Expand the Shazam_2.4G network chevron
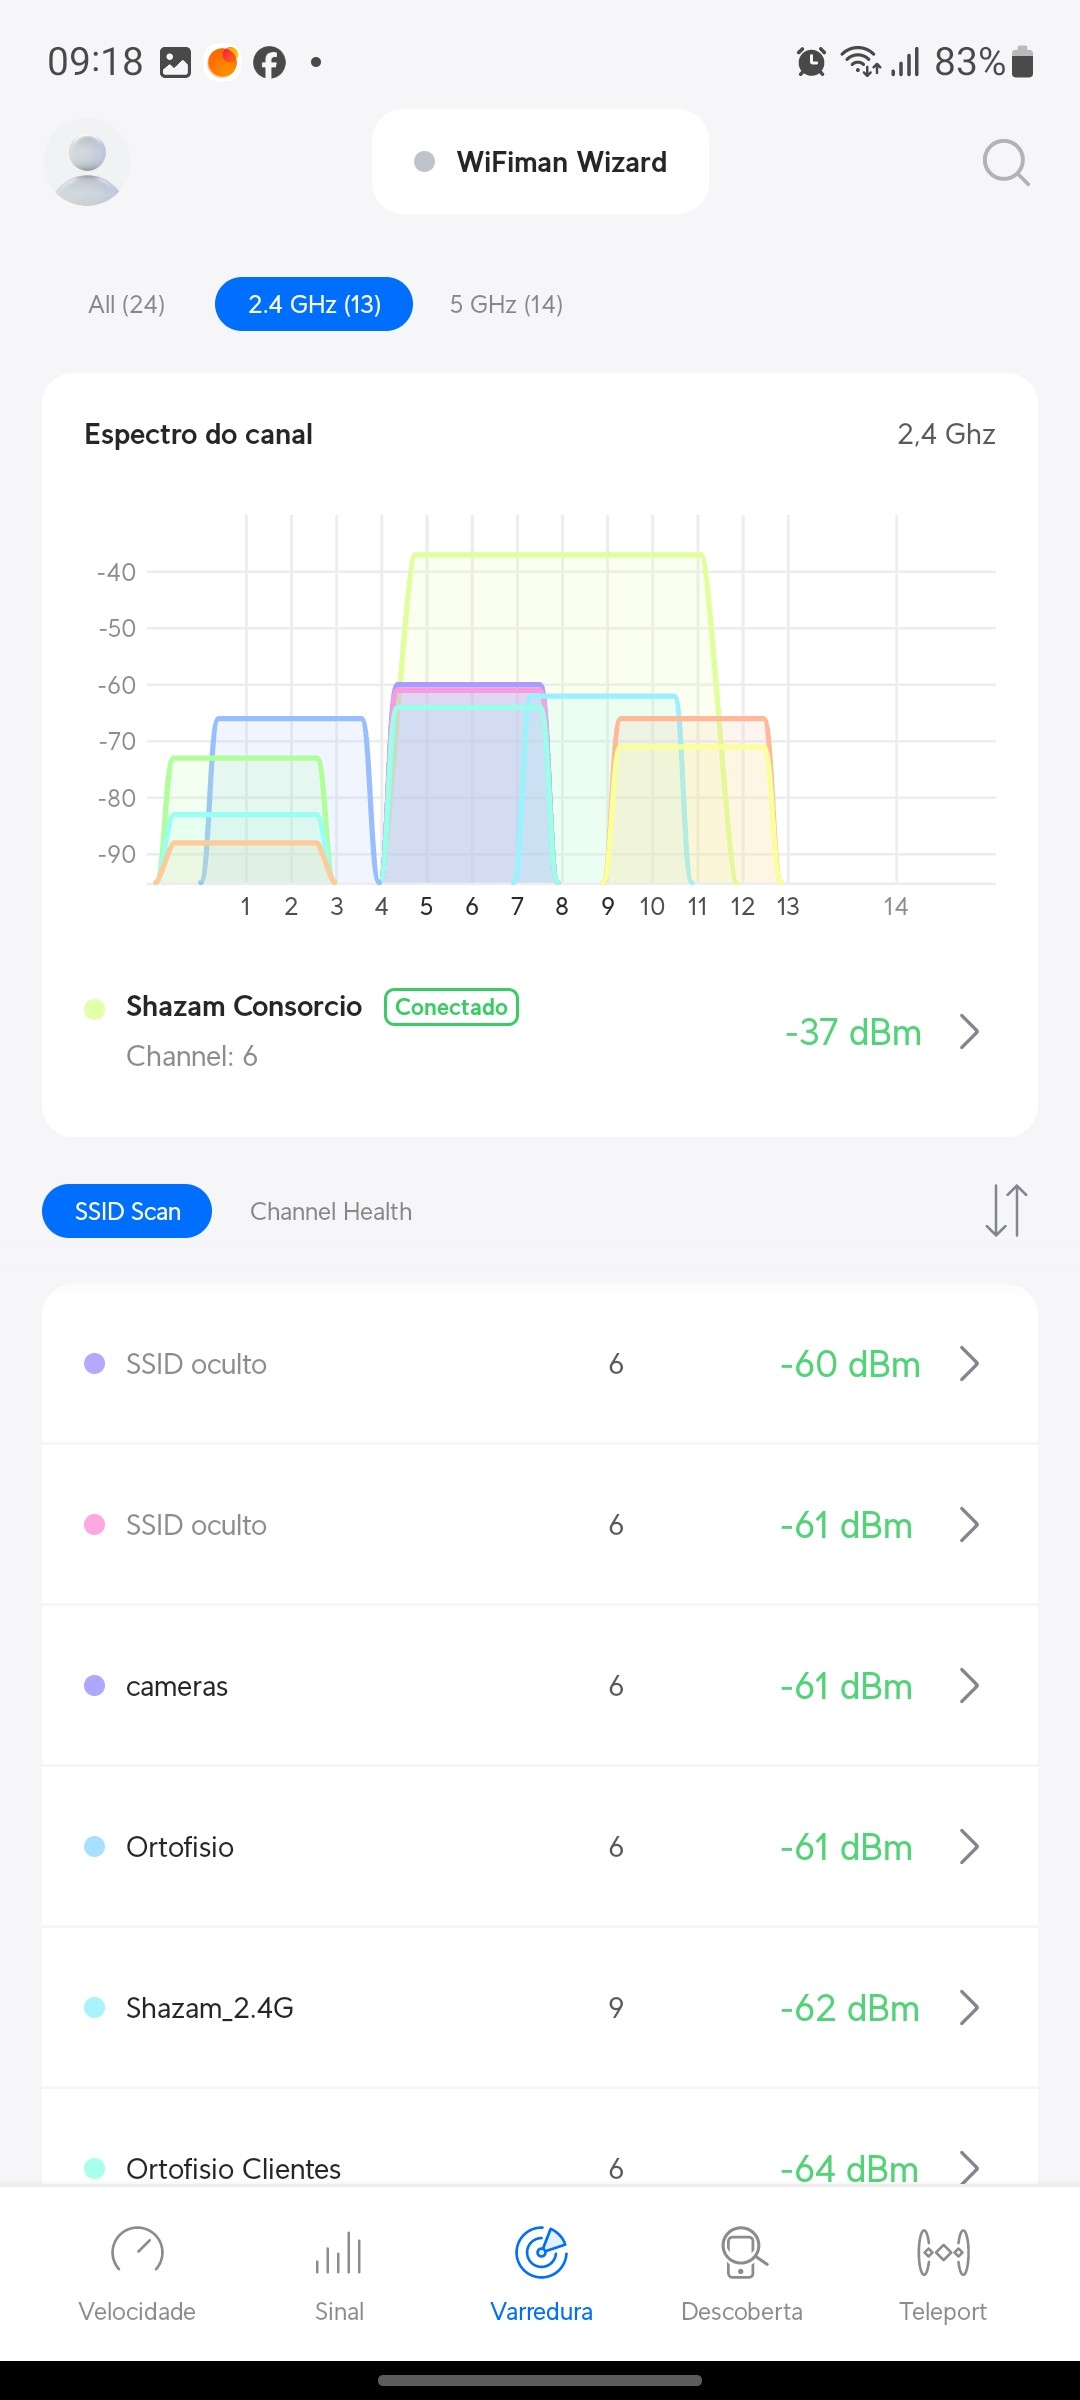Image resolution: width=1080 pixels, height=2400 pixels. click(968, 2008)
